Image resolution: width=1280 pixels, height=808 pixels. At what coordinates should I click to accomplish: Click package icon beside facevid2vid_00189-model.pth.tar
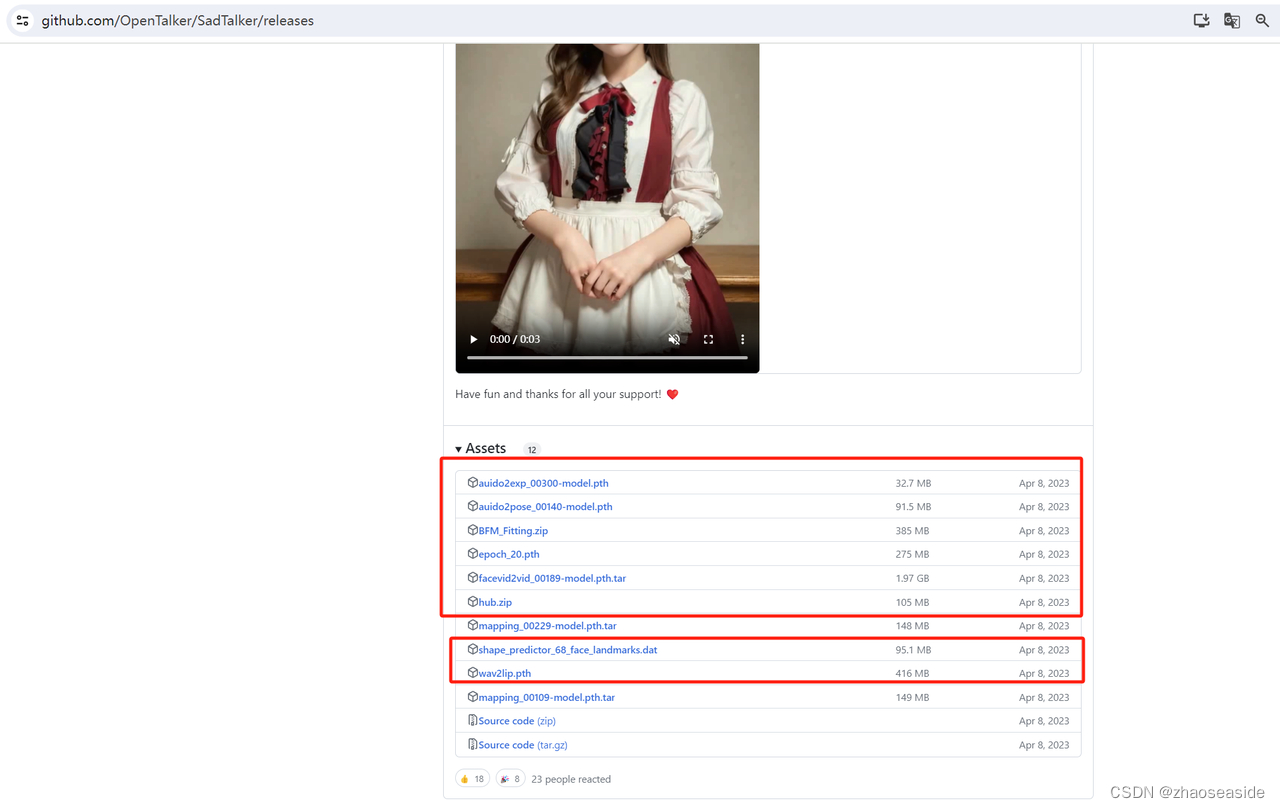(472, 577)
